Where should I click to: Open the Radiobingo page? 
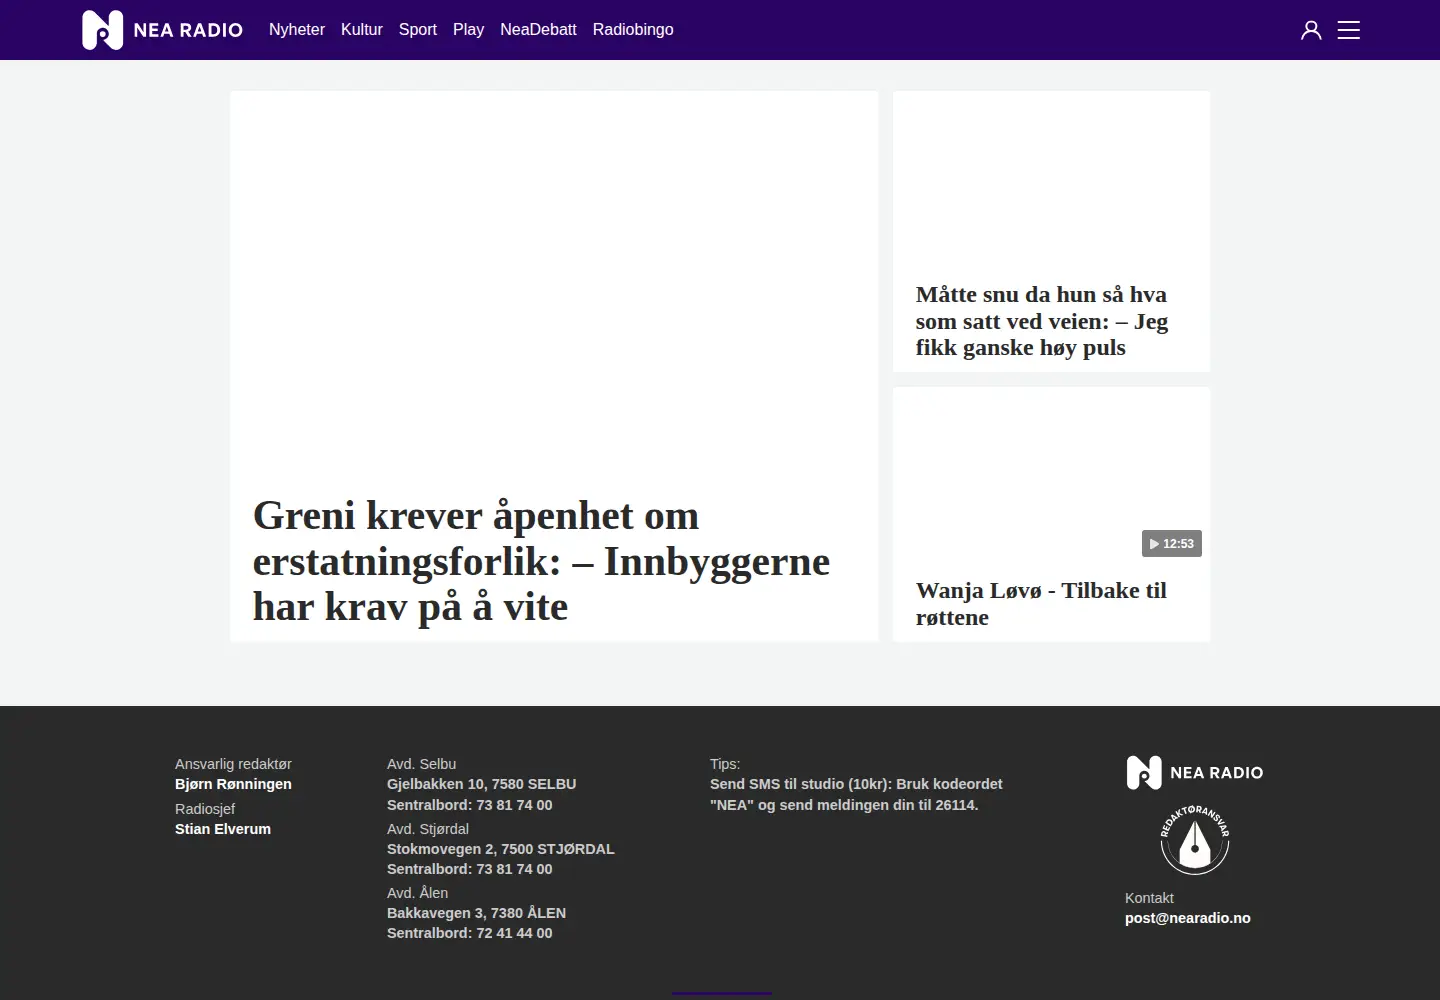[633, 30]
